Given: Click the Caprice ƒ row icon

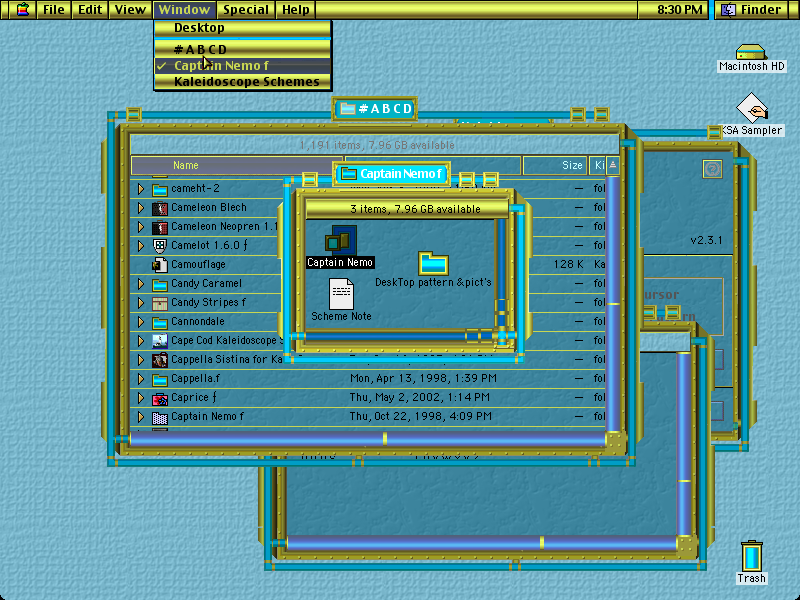Looking at the screenshot, I should tap(160, 398).
